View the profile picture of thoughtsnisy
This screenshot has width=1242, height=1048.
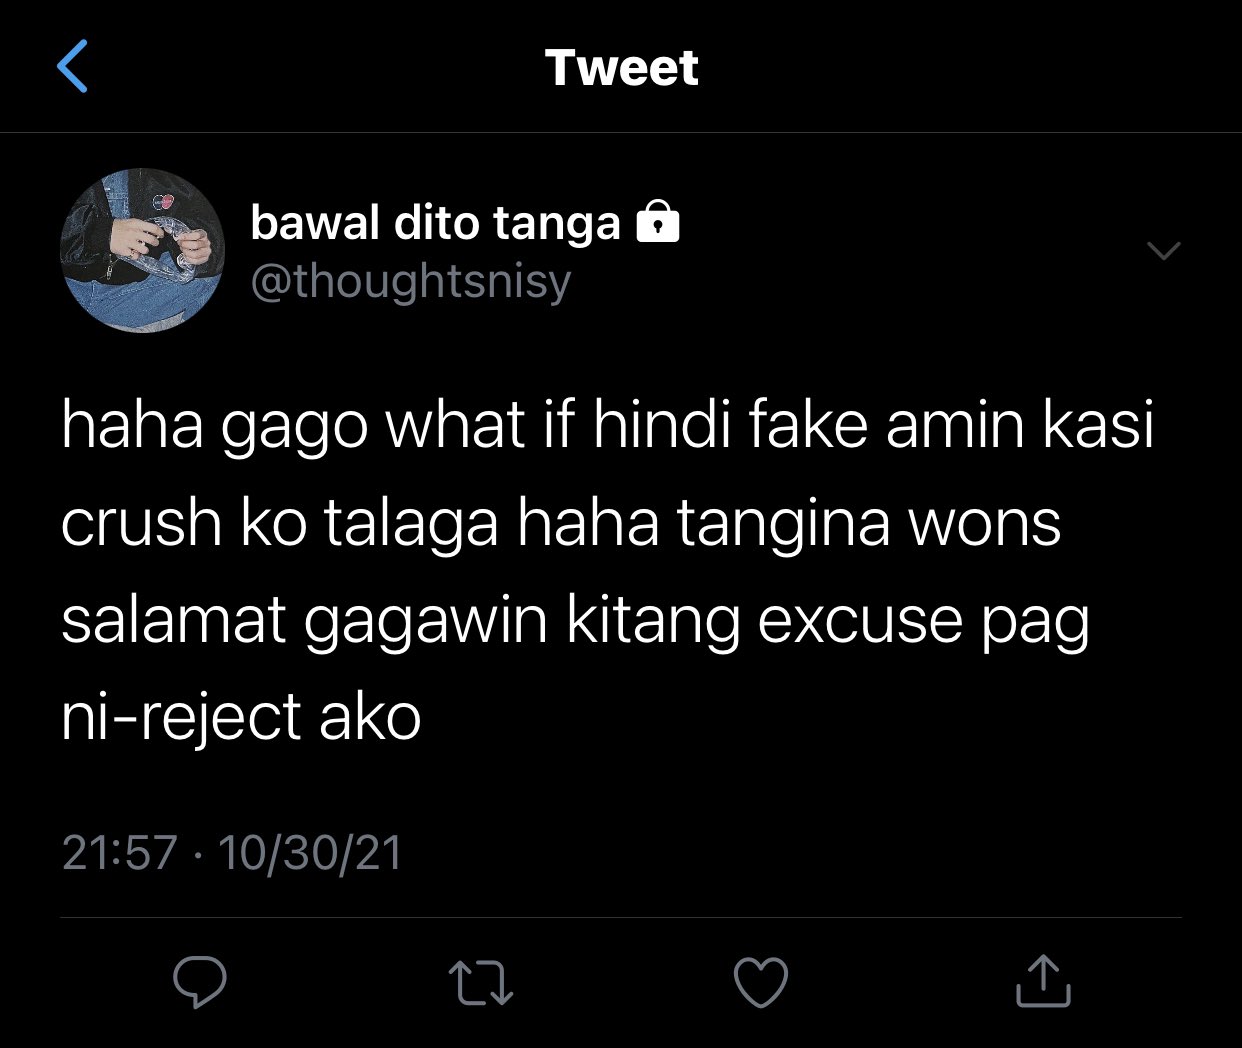pos(142,250)
